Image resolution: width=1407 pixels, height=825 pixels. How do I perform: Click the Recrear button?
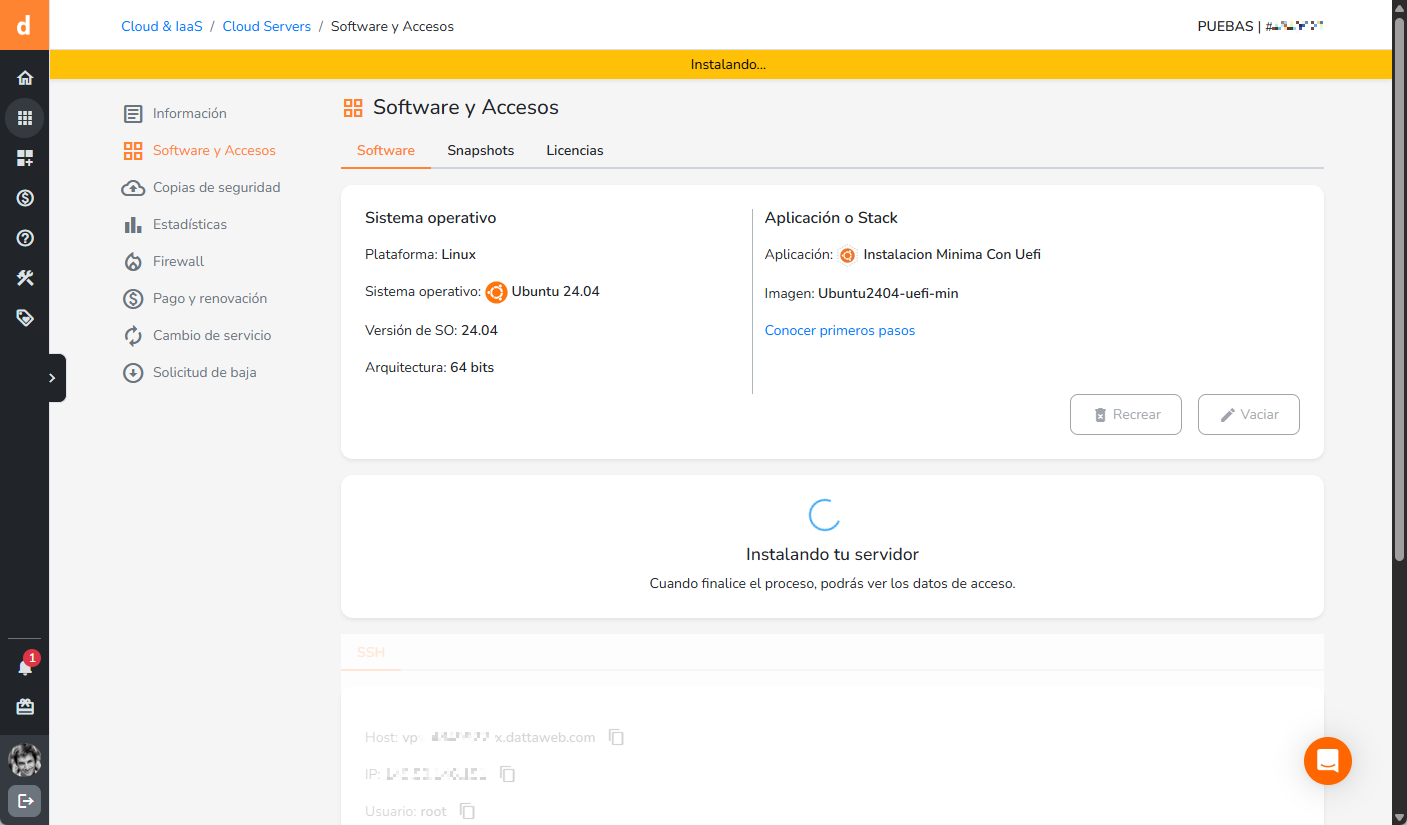coord(1126,414)
